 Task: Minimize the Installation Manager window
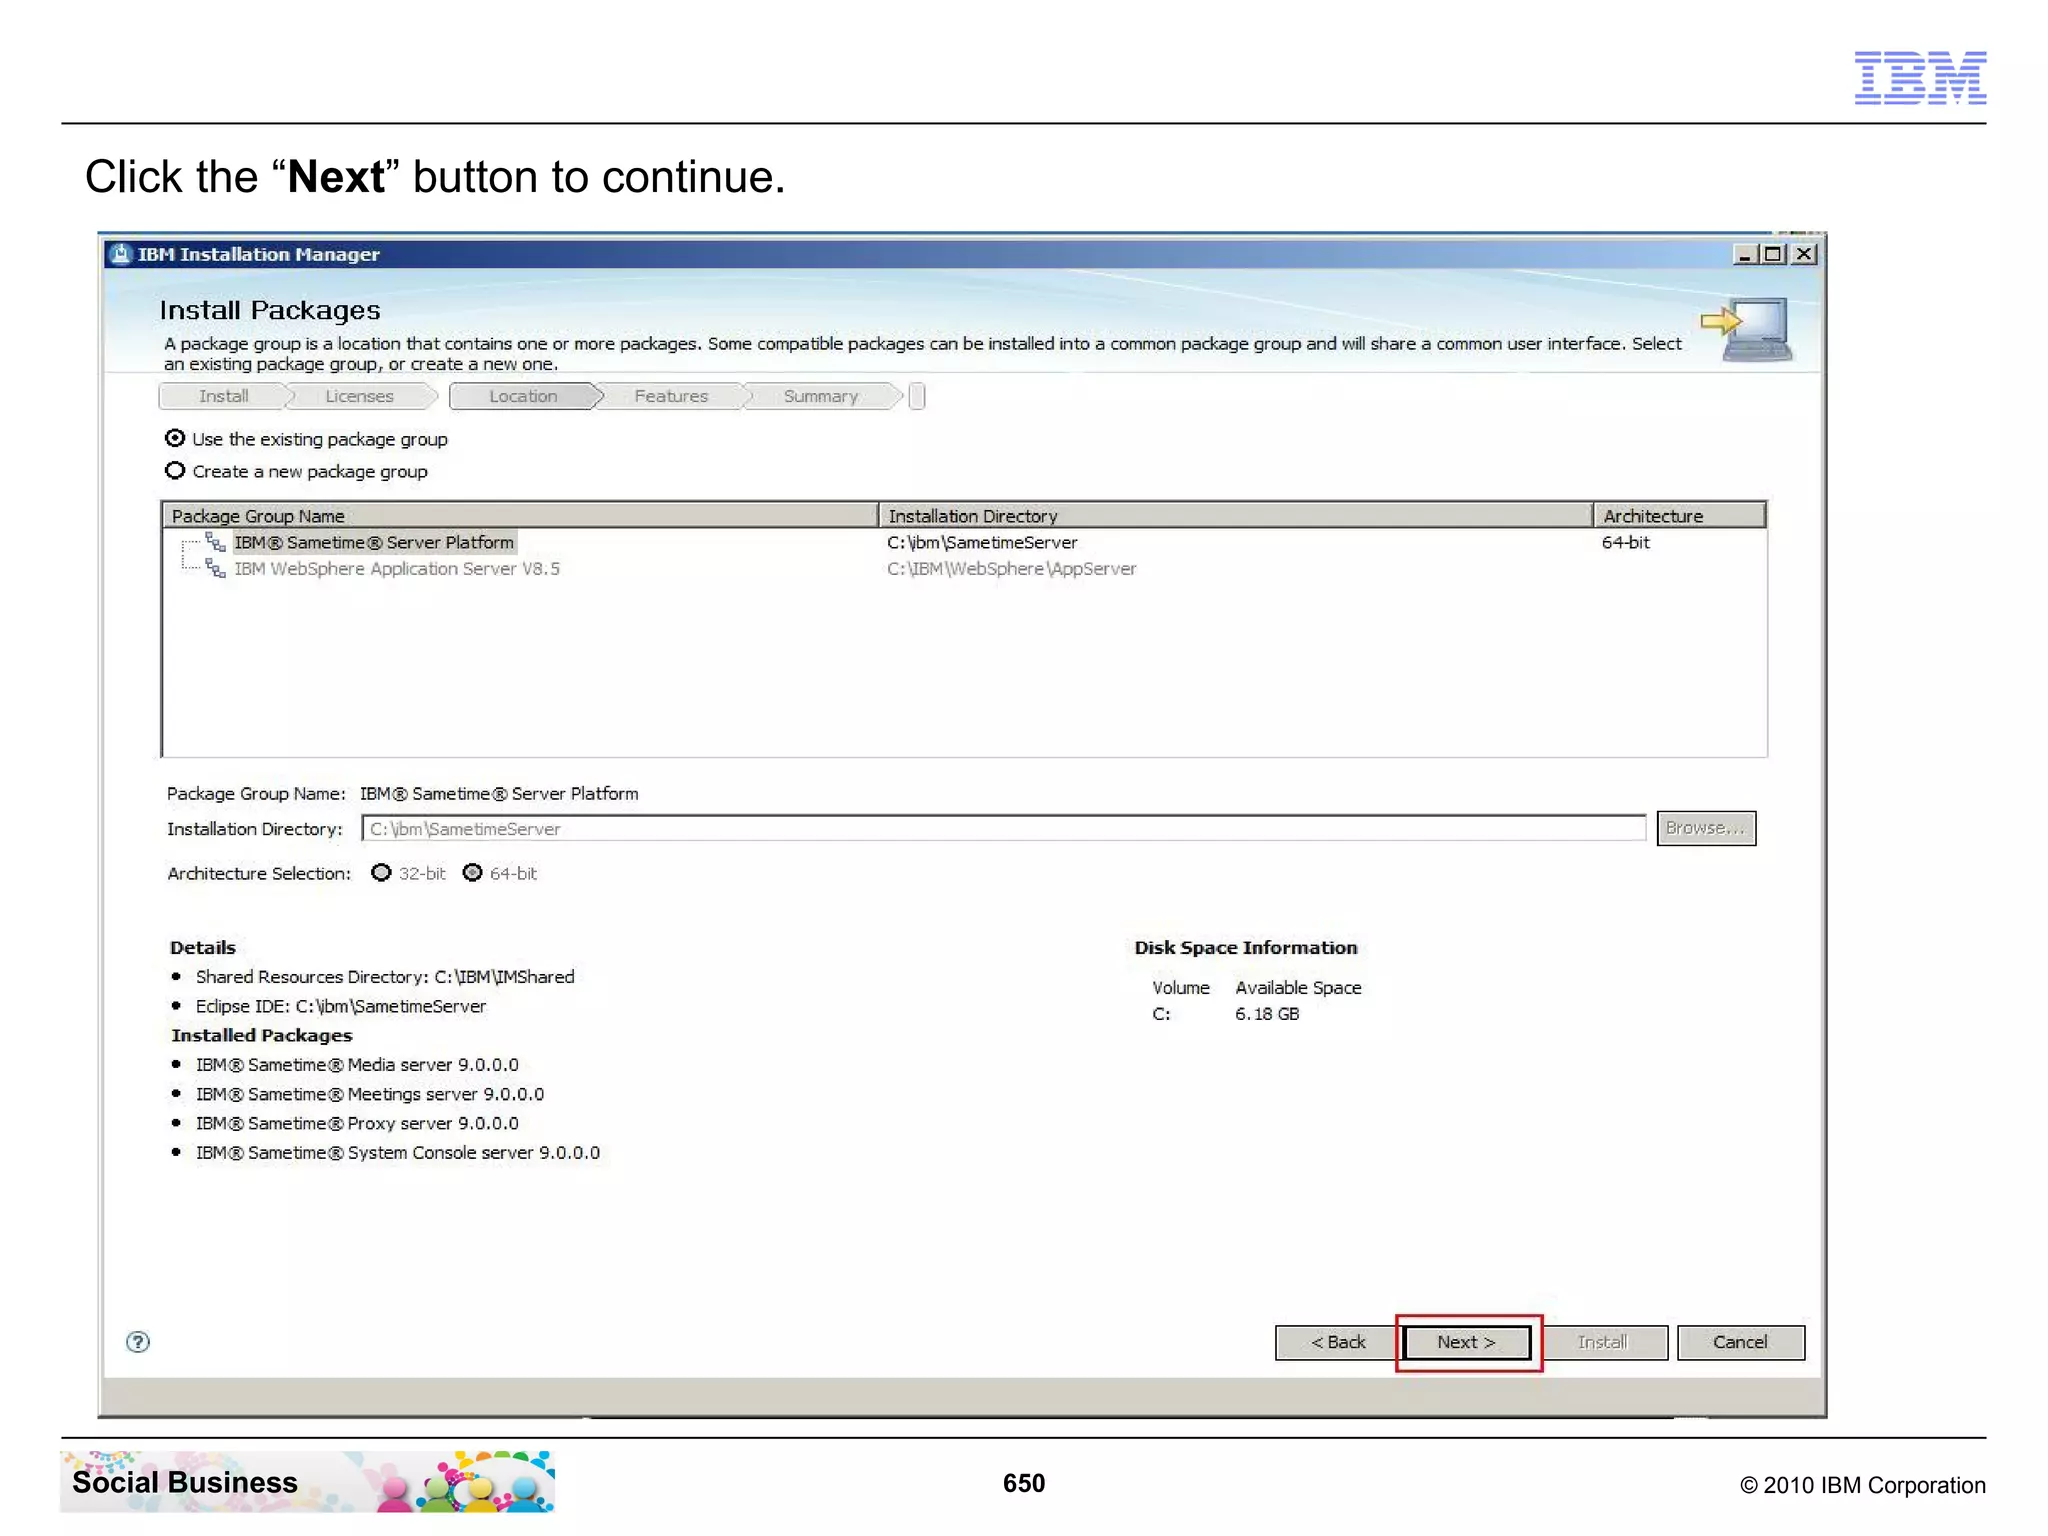tap(1744, 255)
